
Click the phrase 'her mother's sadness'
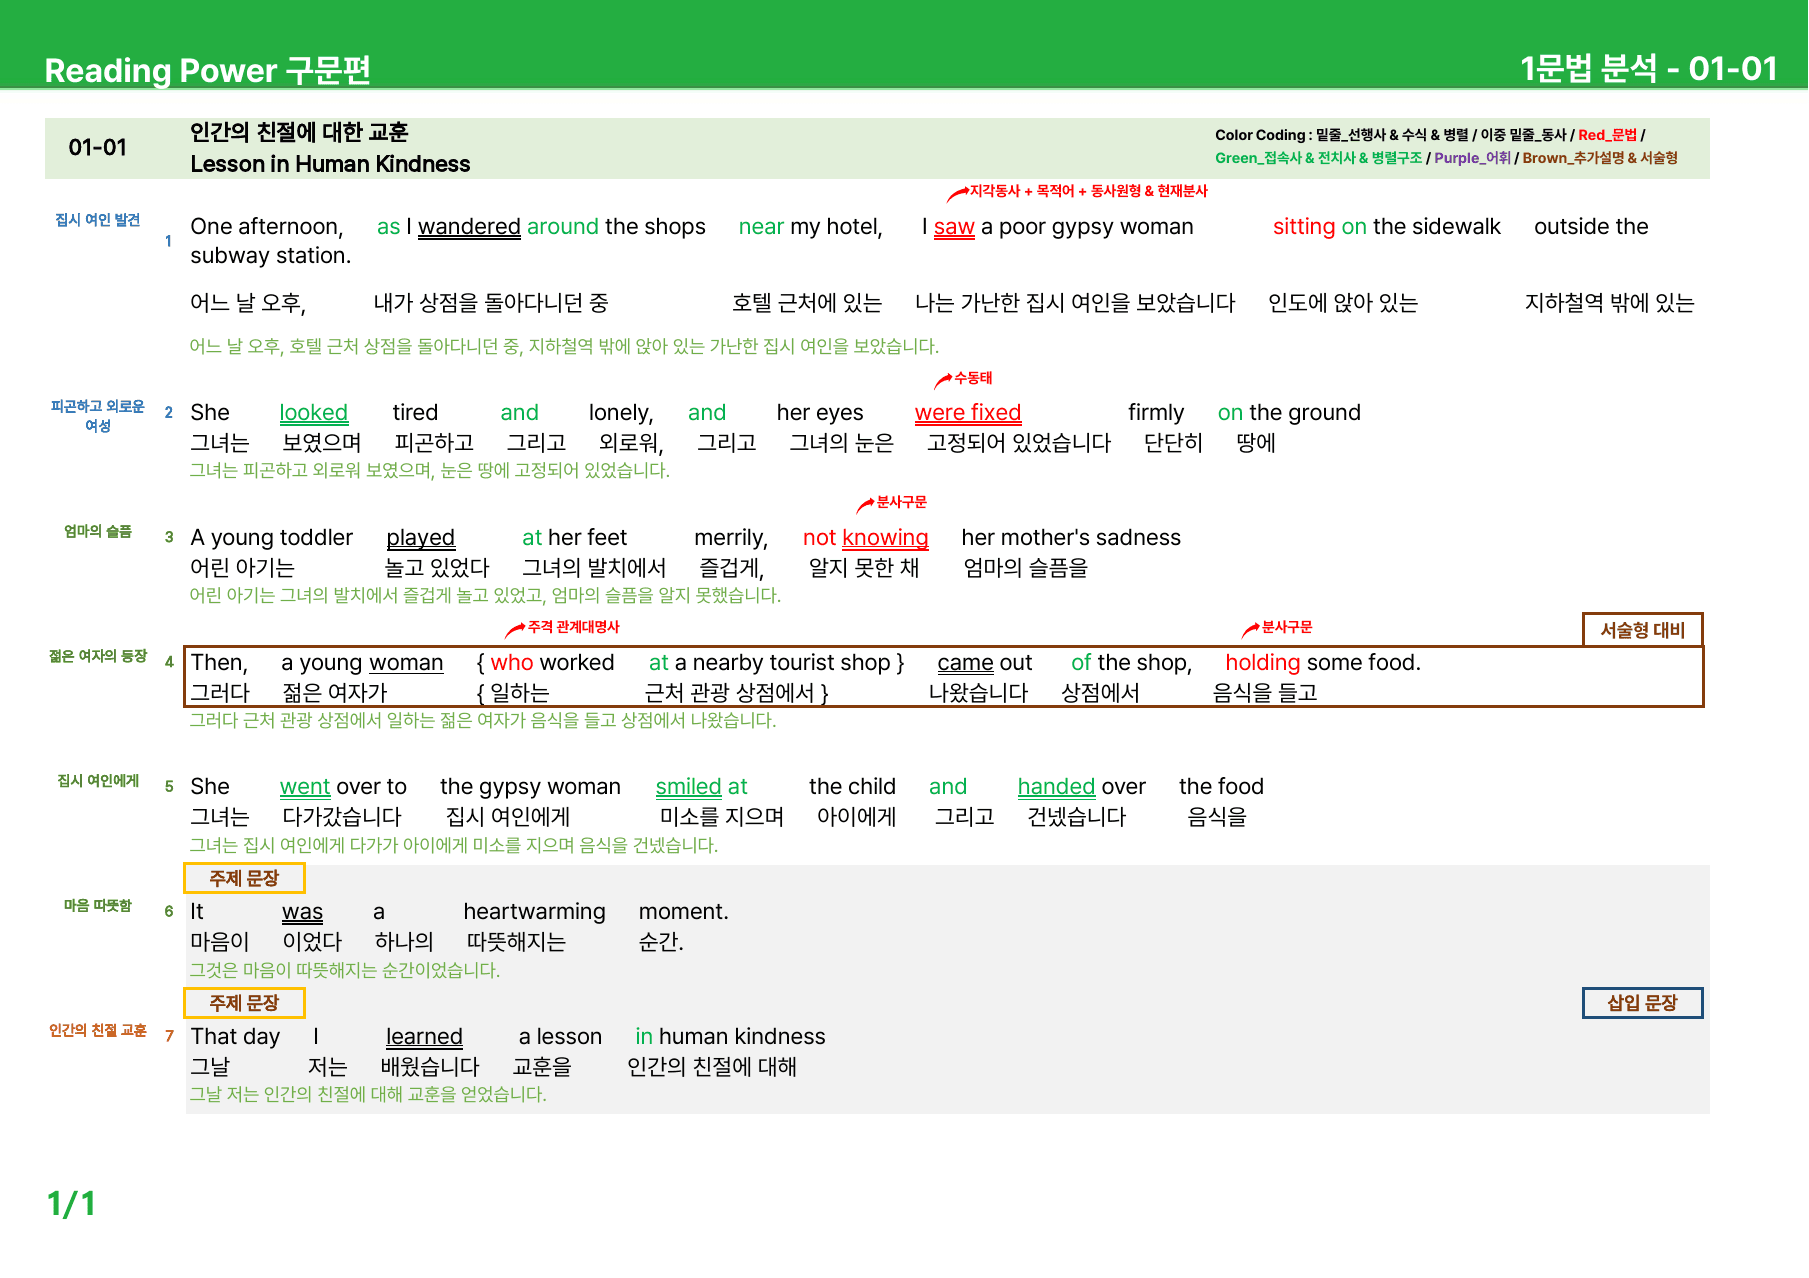pyautogui.click(x=1071, y=538)
